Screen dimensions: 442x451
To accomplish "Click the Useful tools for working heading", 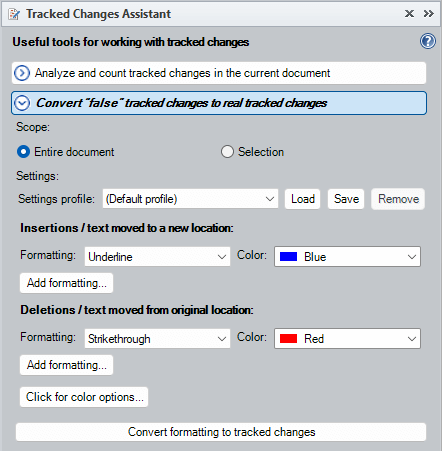I will pyautogui.click(x=131, y=42).
